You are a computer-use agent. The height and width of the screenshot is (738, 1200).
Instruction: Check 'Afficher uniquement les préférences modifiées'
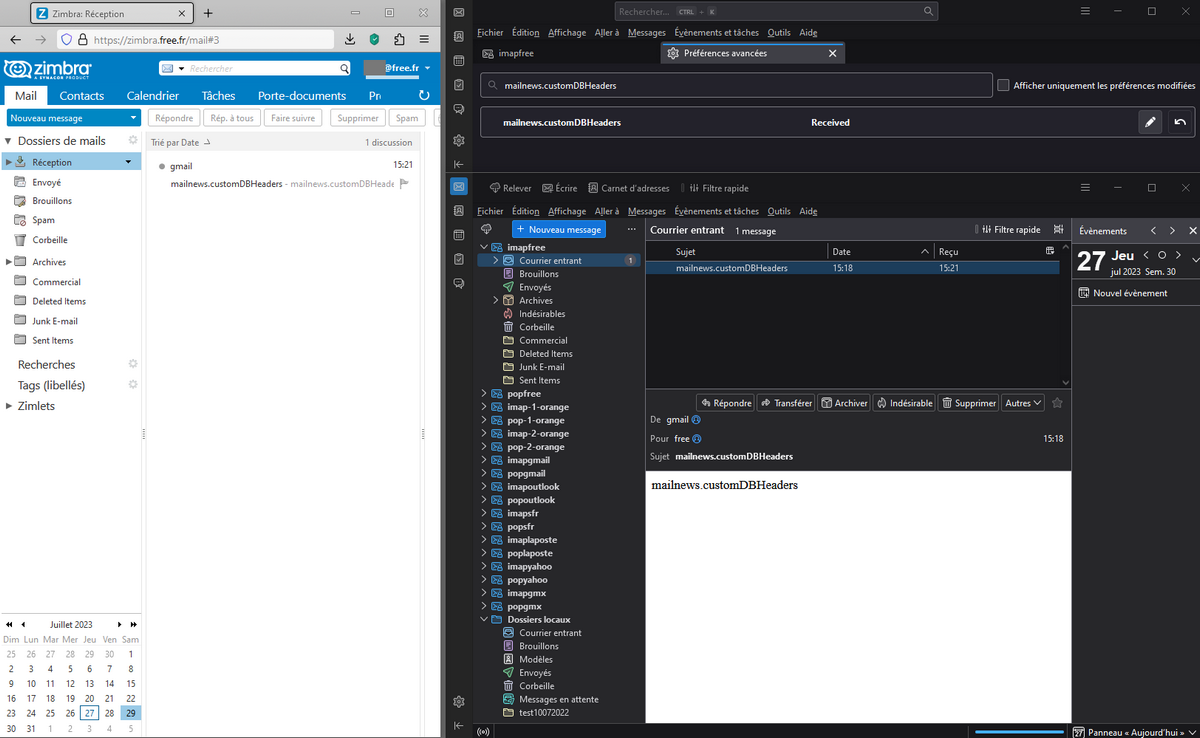[1003, 86]
